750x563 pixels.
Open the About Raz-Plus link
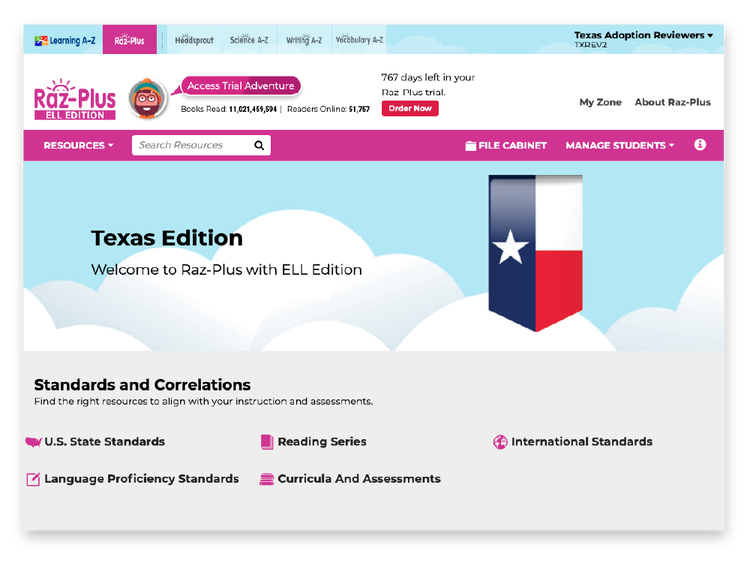coord(673,102)
